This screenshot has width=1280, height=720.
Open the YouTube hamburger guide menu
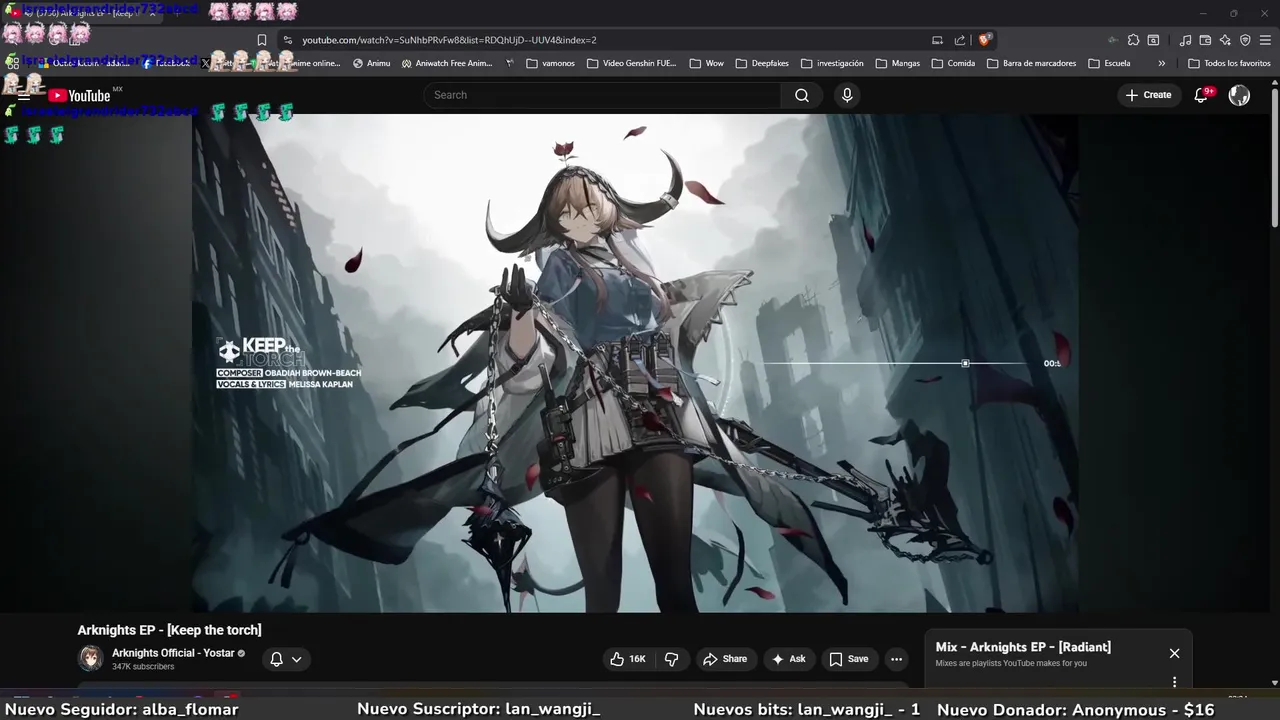tap(23, 95)
